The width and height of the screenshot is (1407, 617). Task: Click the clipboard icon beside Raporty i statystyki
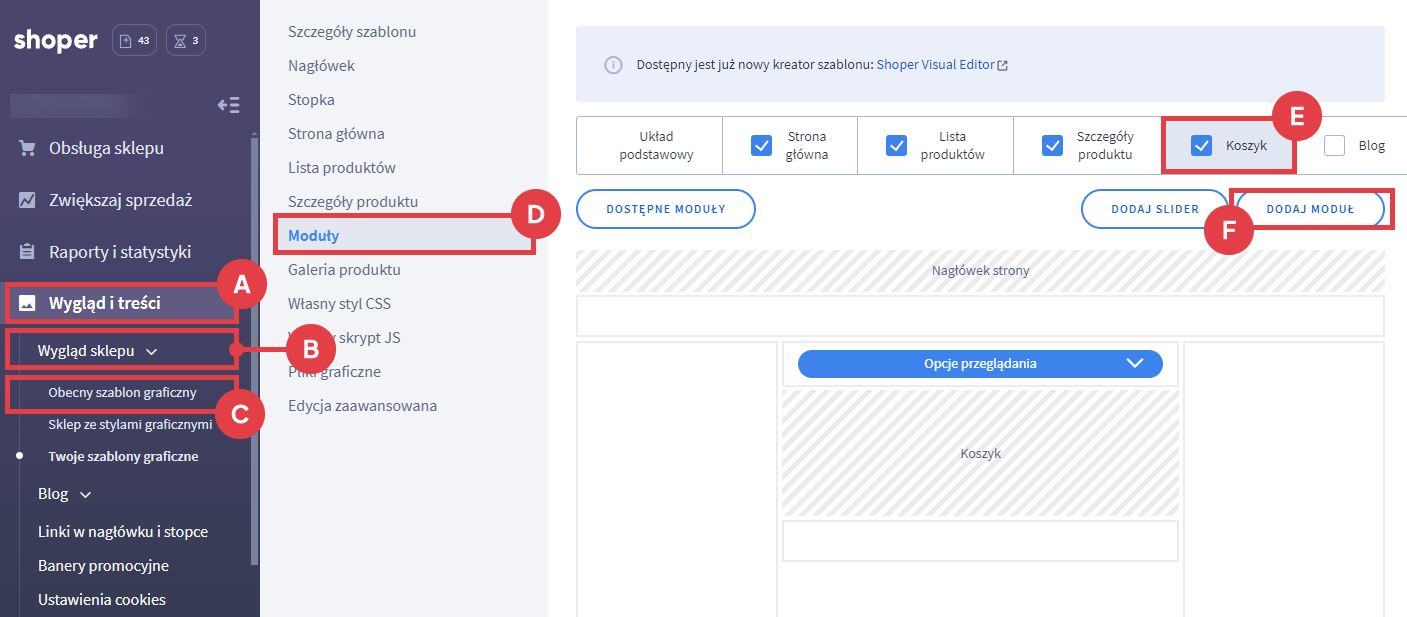(x=28, y=252)
